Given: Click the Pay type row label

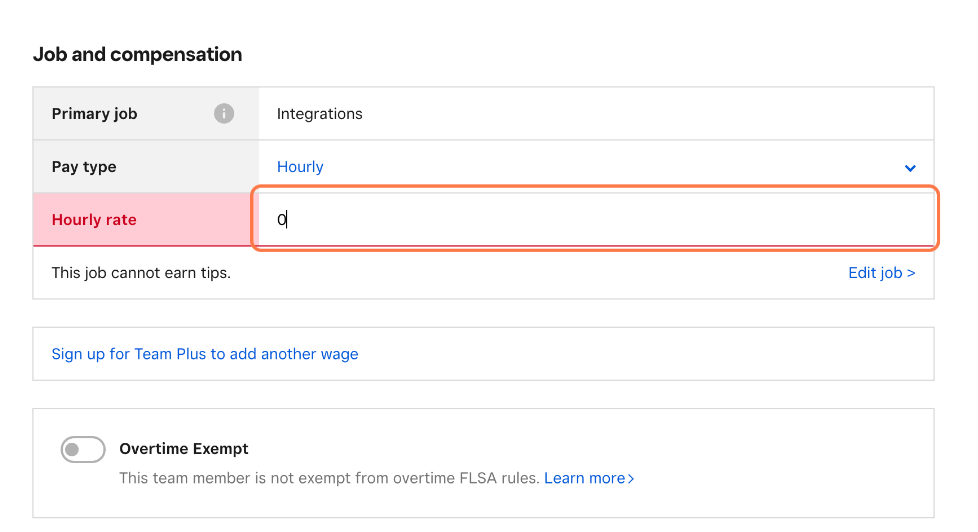Looking at the screenshot, I should pos(84,167).
